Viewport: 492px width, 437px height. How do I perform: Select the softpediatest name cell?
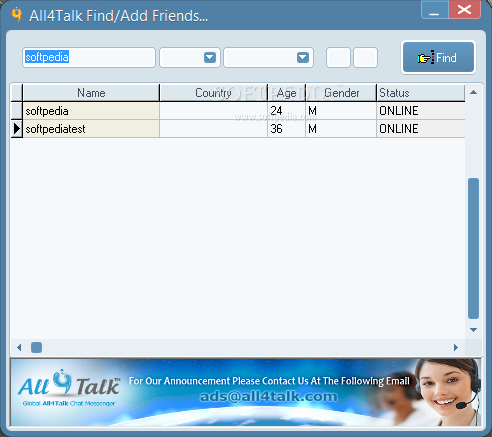click(91, 129)
